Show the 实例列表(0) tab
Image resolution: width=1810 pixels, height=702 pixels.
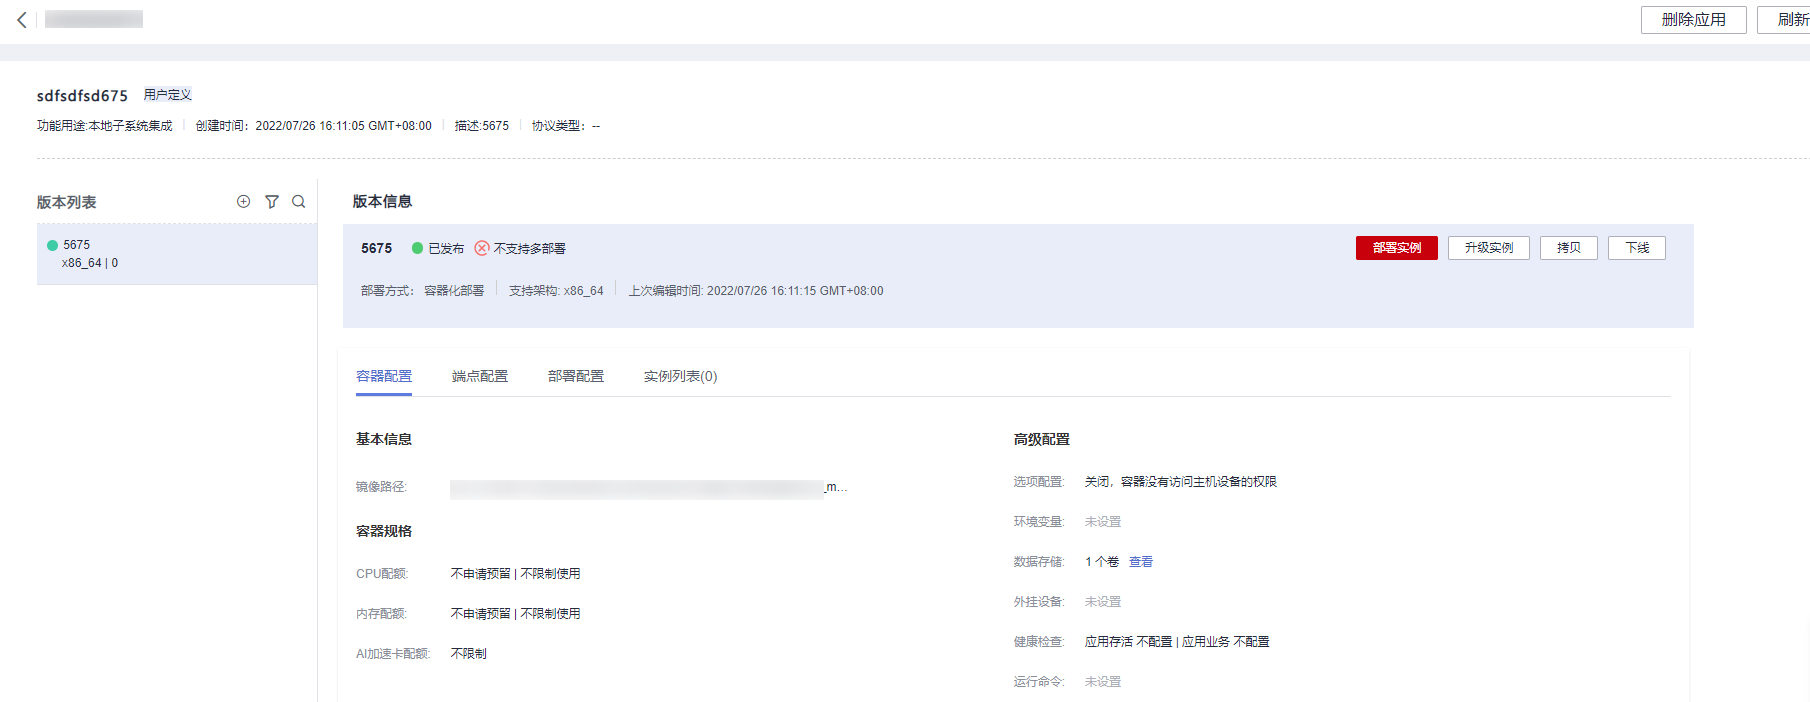click(680, 376)
